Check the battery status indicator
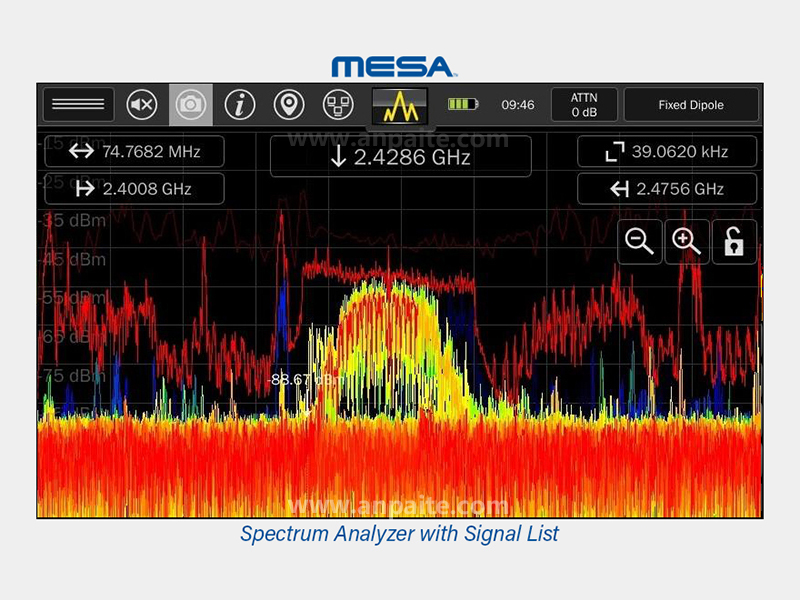800x600 pixels. click(x=463, y=104)
